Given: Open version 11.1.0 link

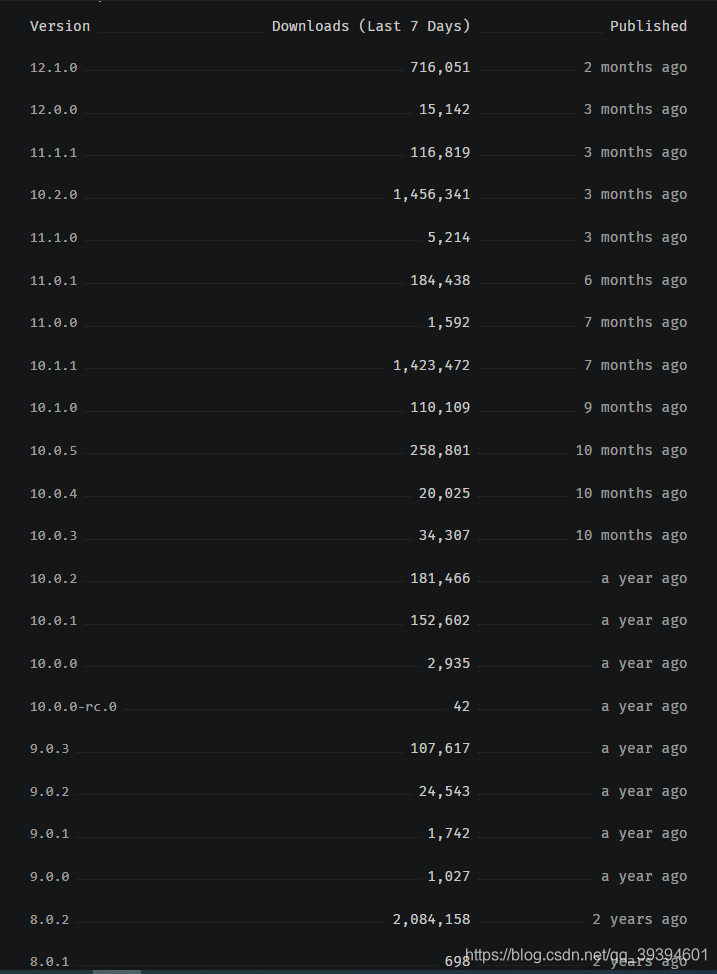Looking at the screenshot, I should [x=53, y=238].
